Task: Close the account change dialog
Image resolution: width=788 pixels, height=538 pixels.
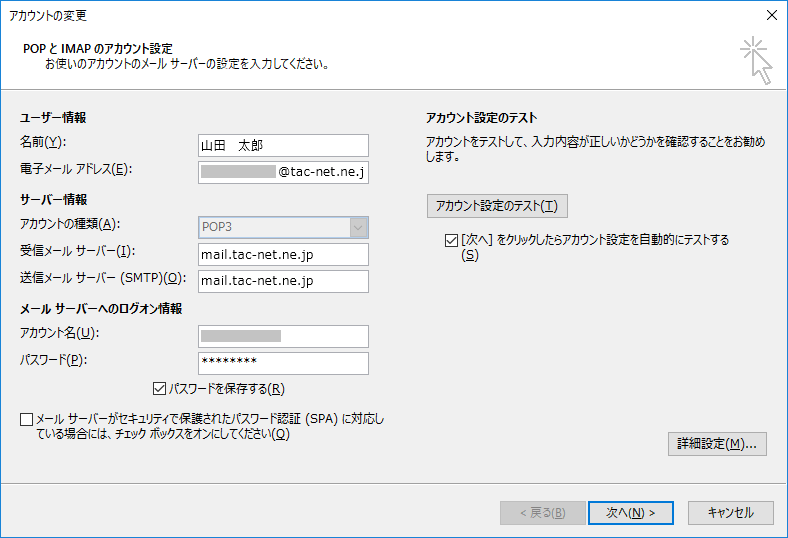Action: [x=772, y=15]
